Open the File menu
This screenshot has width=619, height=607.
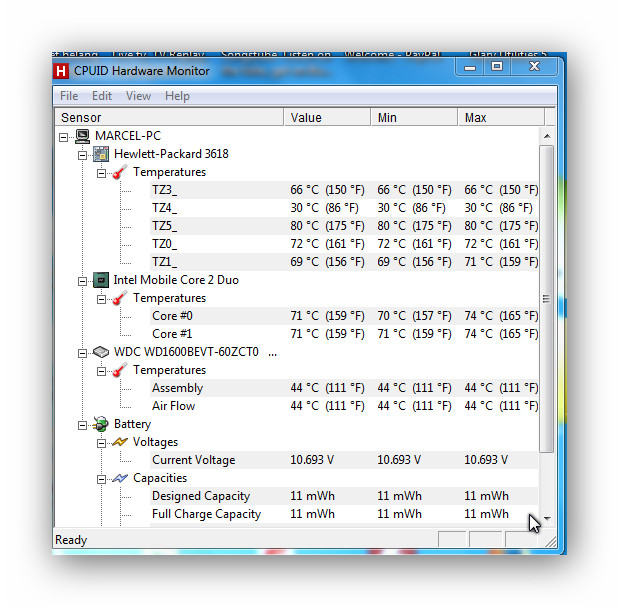coord(69,96)
